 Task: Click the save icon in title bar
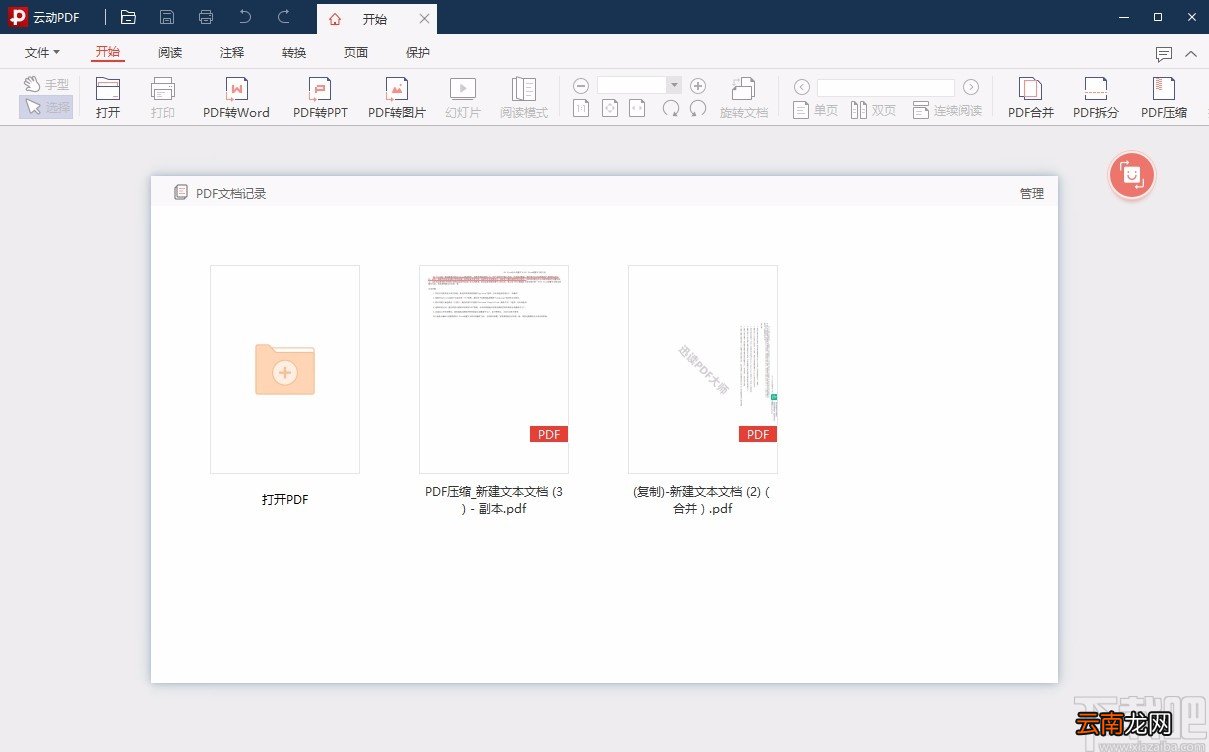167,17
